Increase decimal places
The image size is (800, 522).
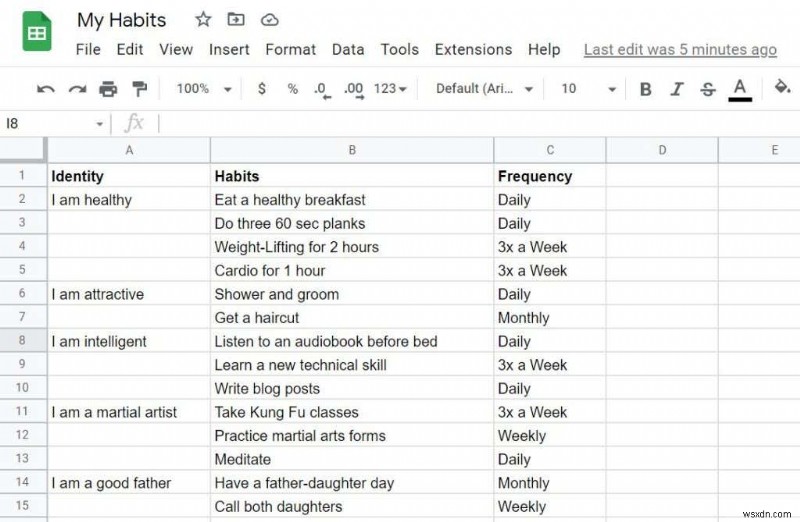tap(354, 90)
